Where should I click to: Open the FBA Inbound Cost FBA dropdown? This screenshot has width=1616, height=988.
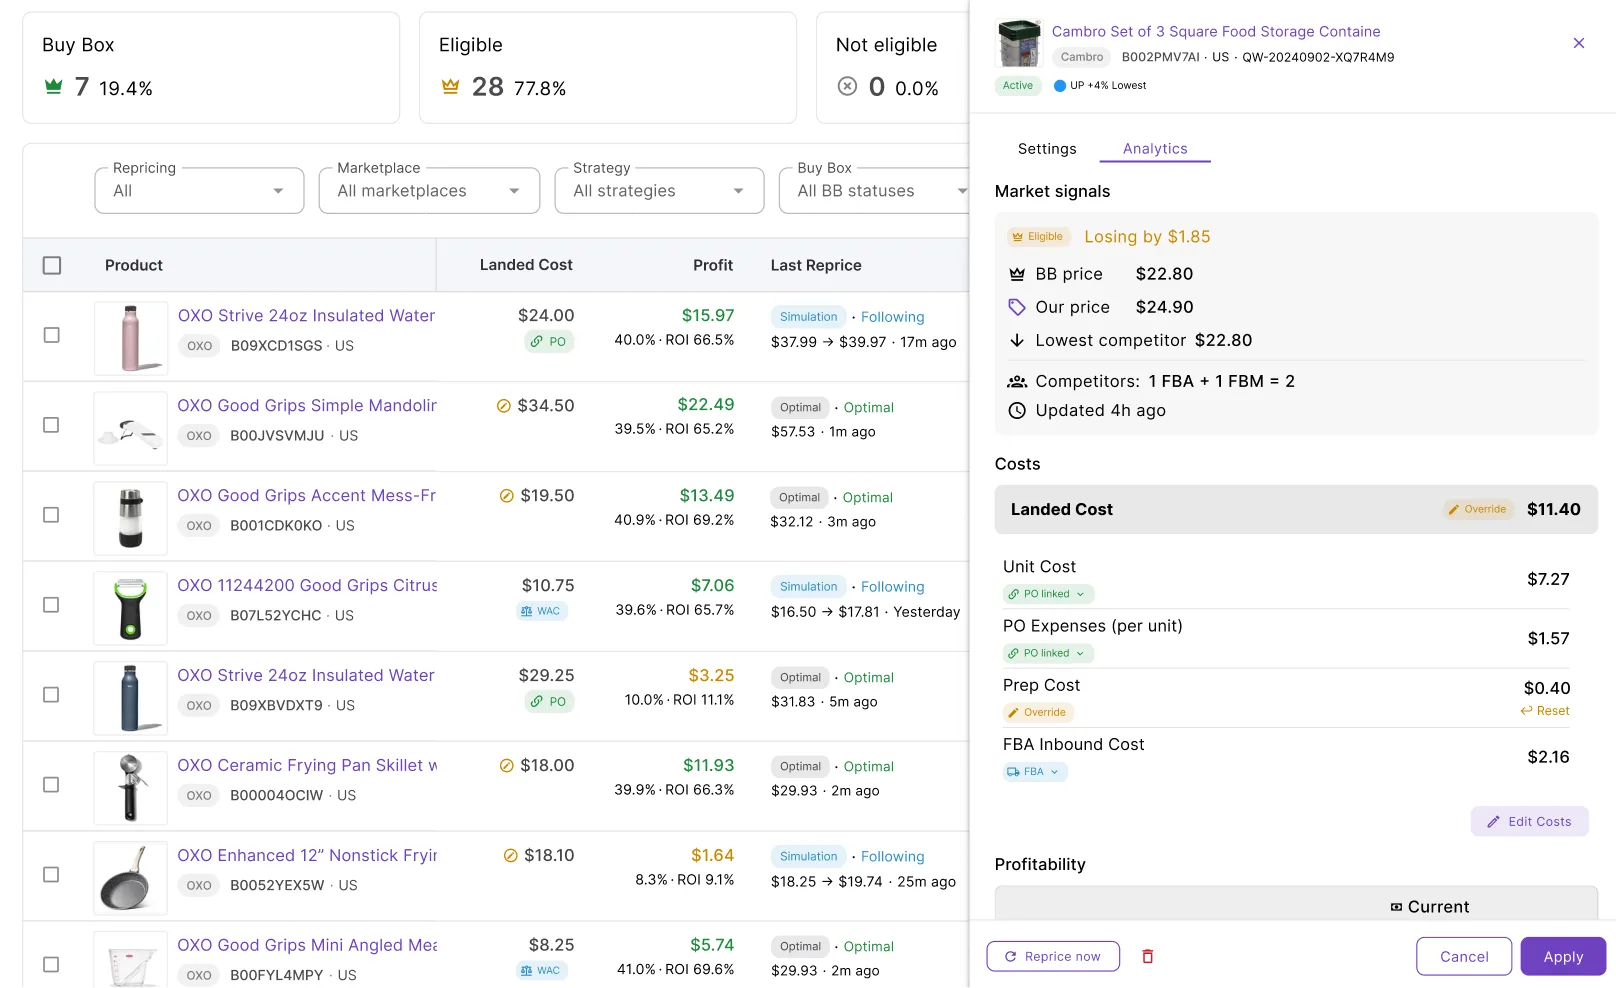point(1035,772)
